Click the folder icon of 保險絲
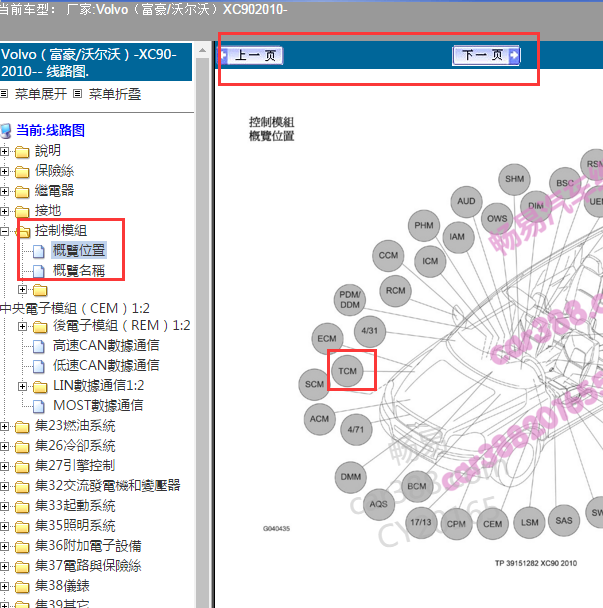Screen dimensions: 603x608 22,172
